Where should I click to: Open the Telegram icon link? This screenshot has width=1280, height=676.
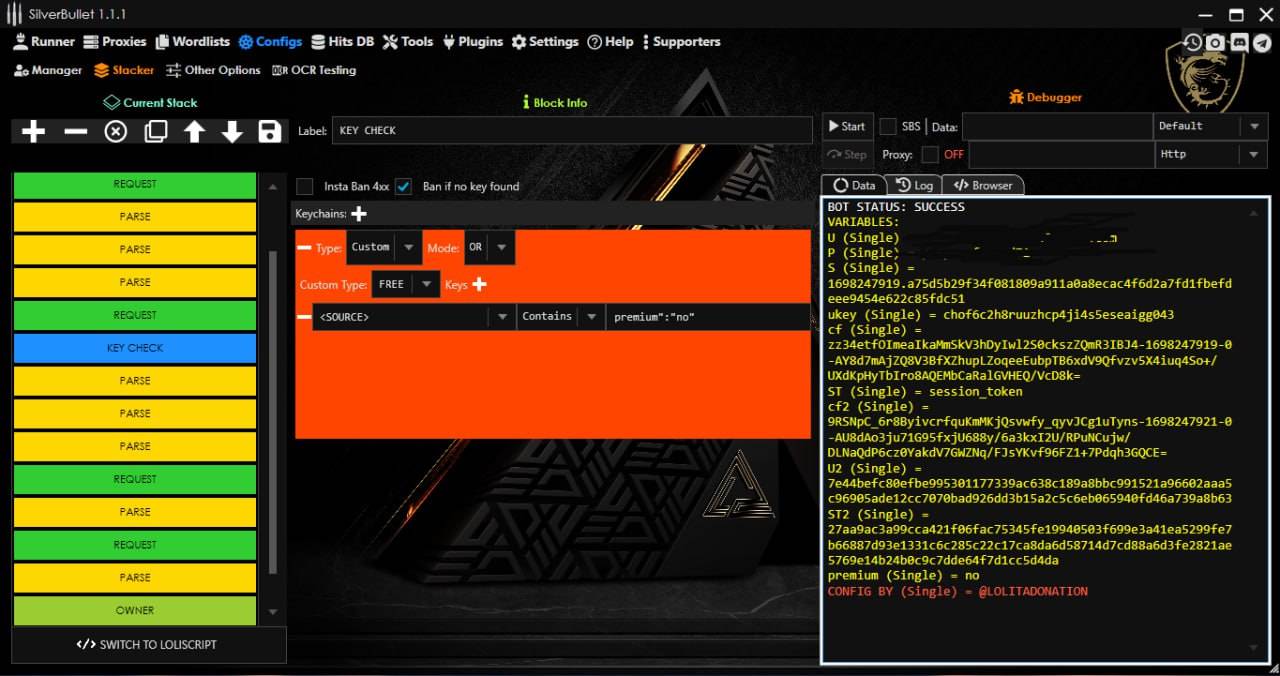[1262, 42]
